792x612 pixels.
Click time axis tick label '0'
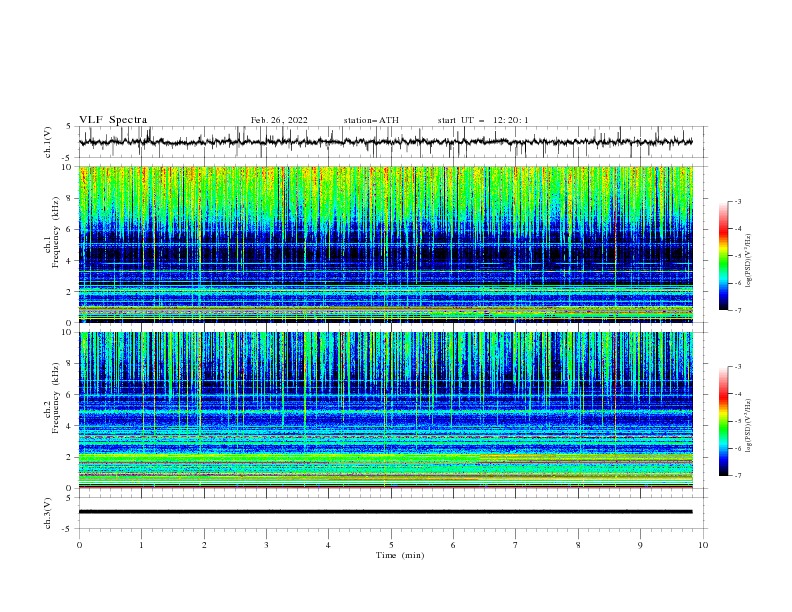pos(79,545)
